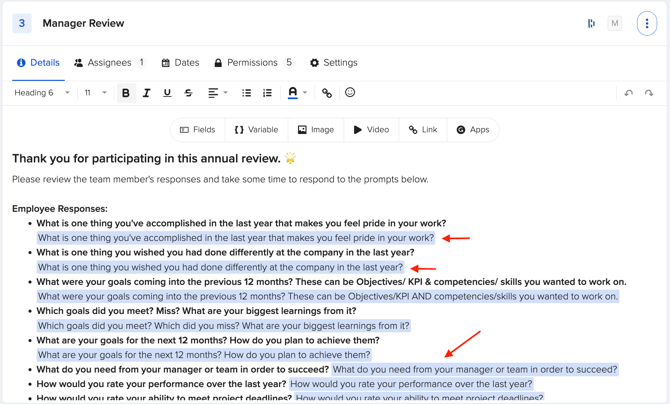Screen dimensions: 670x404
Task: Select highlighted variable 'Which goals did you meet?'
Action: pos(223,326)
